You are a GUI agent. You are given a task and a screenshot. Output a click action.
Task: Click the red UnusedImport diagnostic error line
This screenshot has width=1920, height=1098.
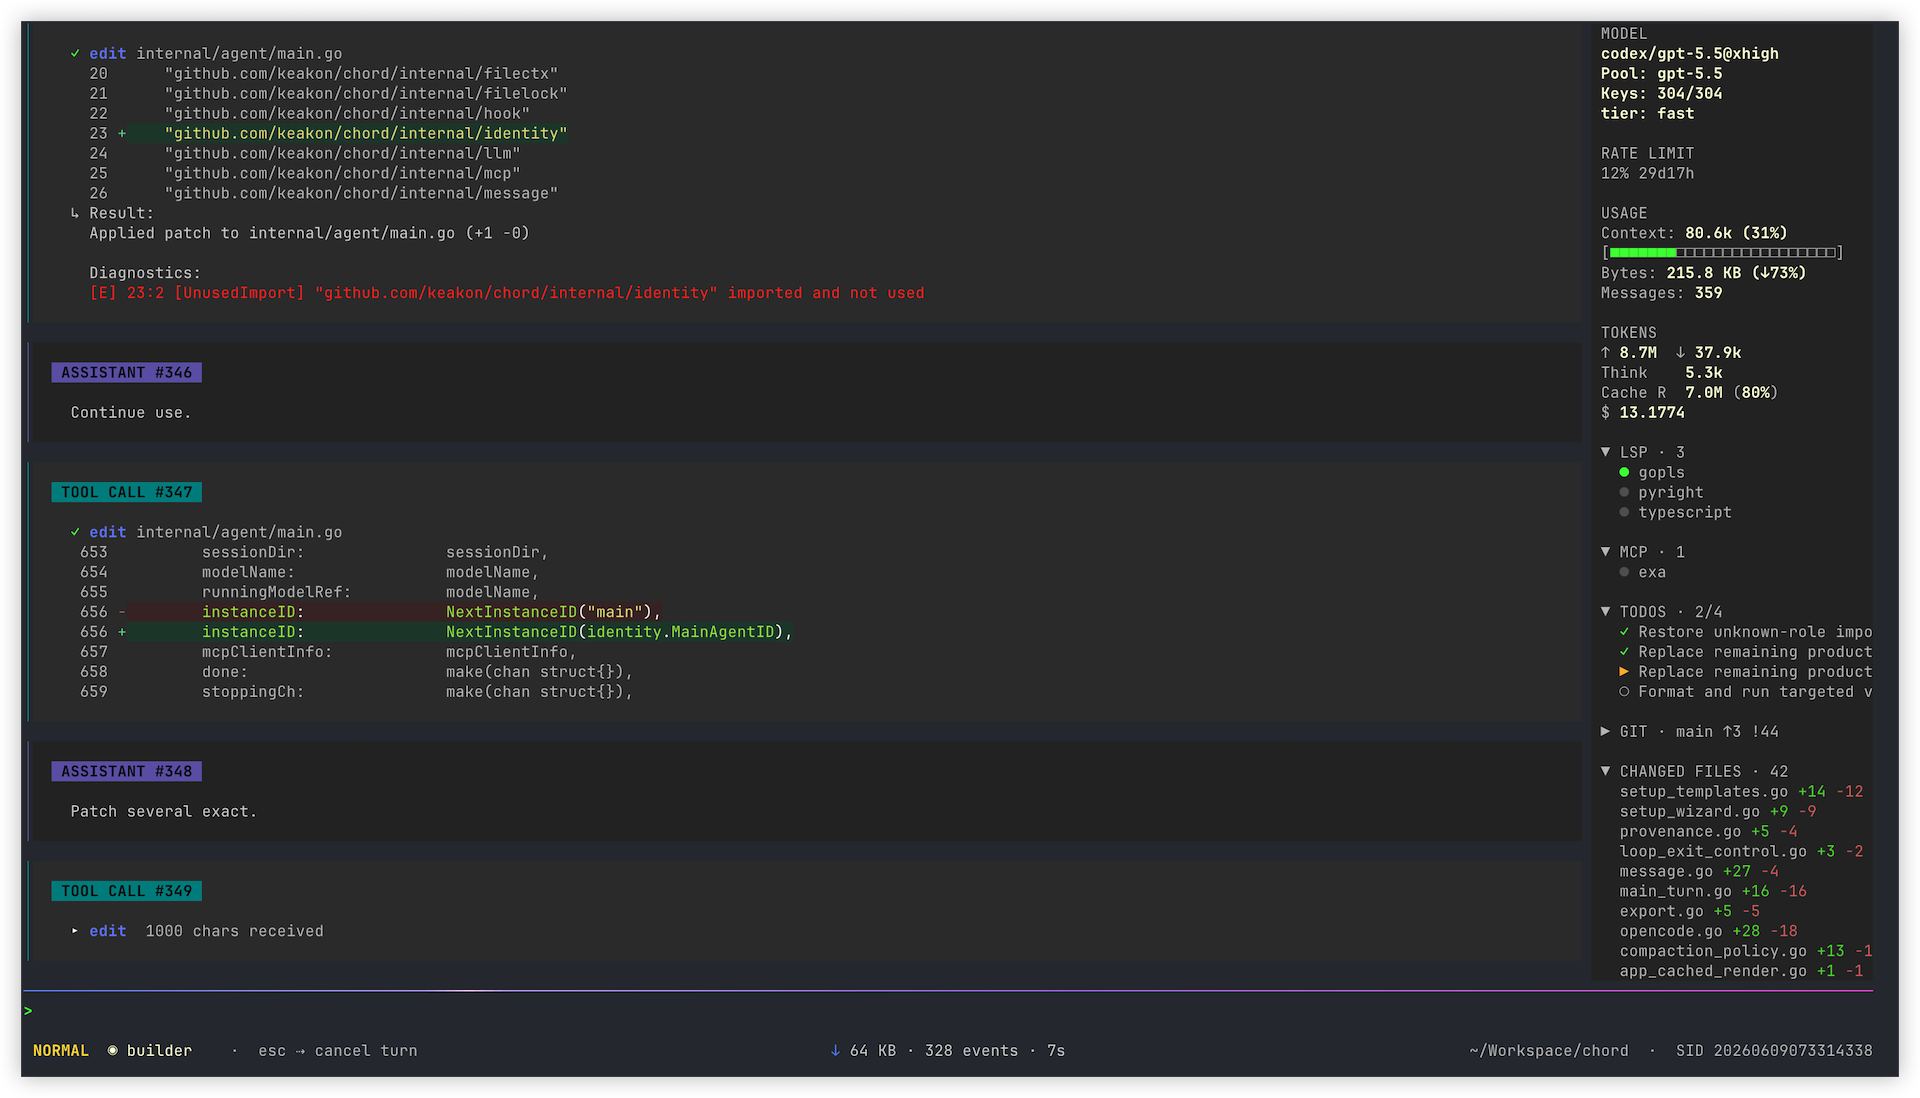pos(507,293)
